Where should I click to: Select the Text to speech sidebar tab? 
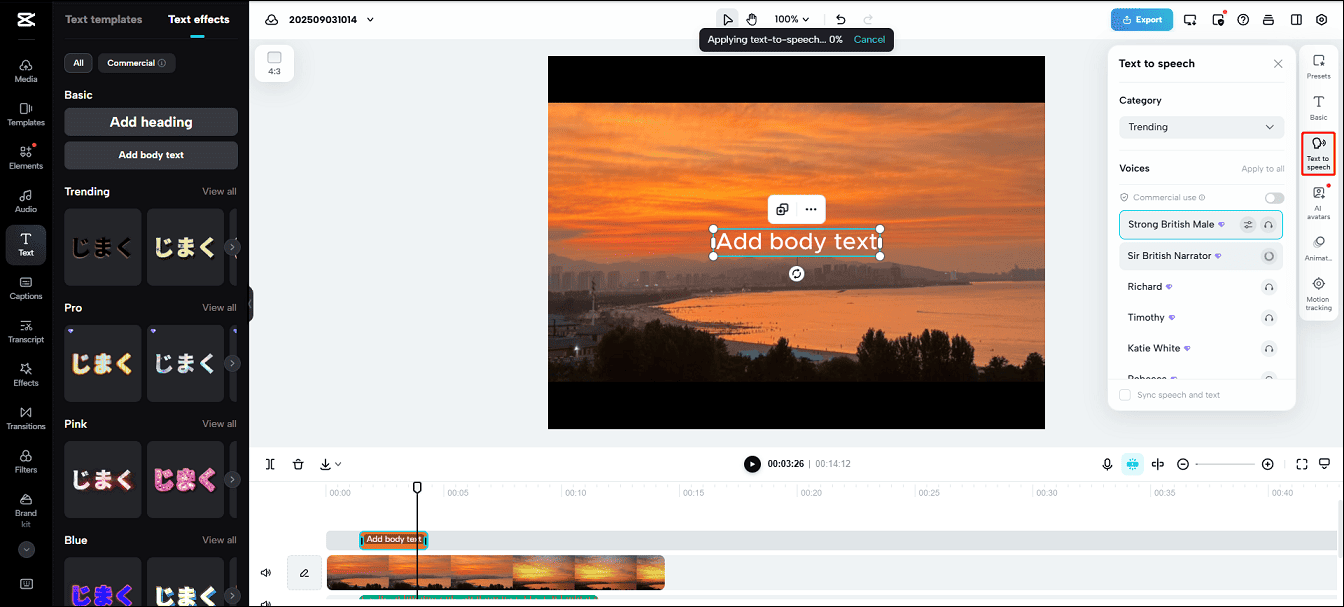(1319, 153)
